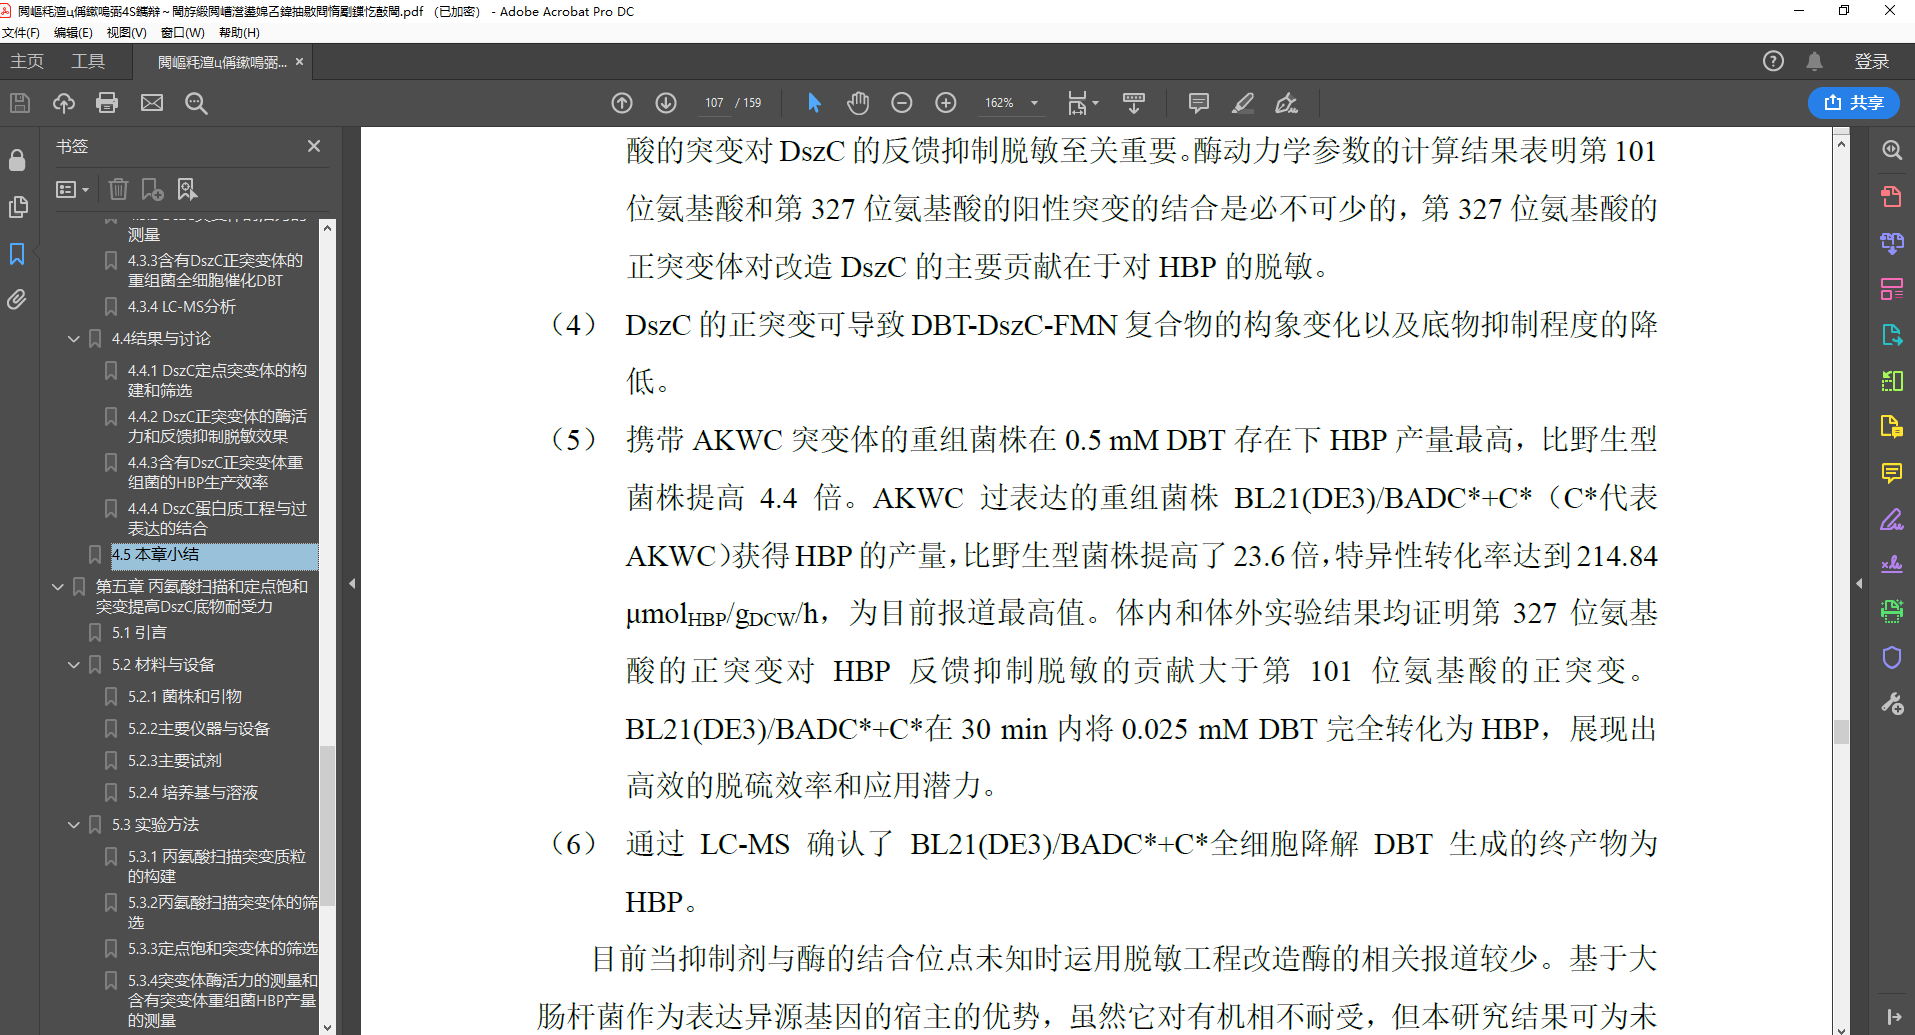
Task: Select the highlight text pen tool
Action: tap(1243, 103)
